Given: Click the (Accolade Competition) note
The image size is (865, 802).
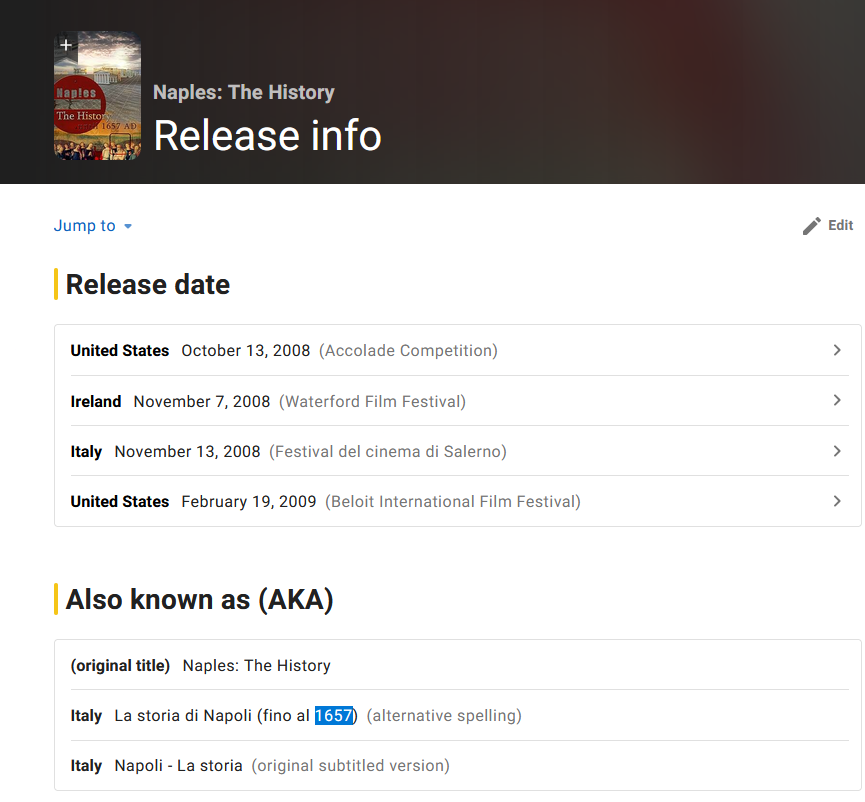Looking at the screenshot, I should 408,351.
